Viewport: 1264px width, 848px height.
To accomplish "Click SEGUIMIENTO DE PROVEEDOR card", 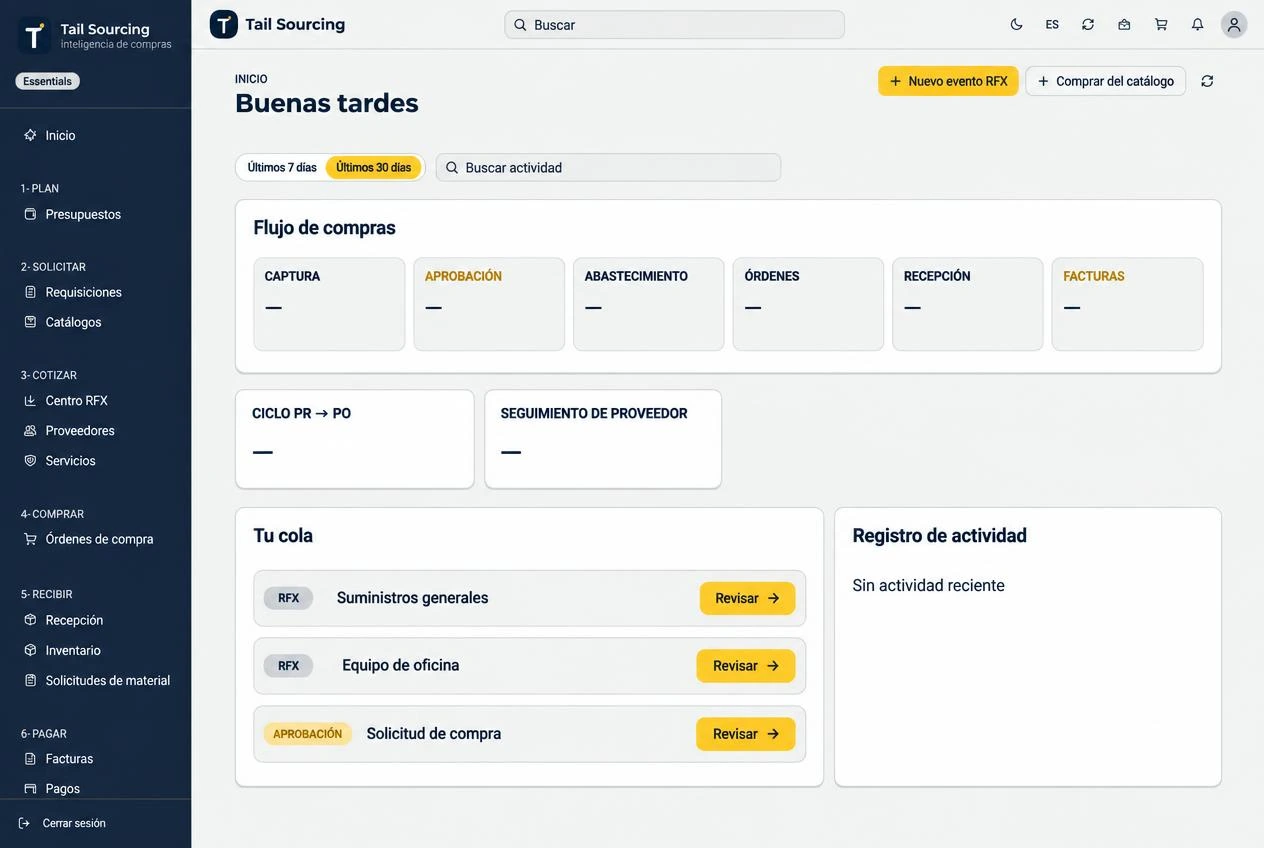I will (603, 439).
